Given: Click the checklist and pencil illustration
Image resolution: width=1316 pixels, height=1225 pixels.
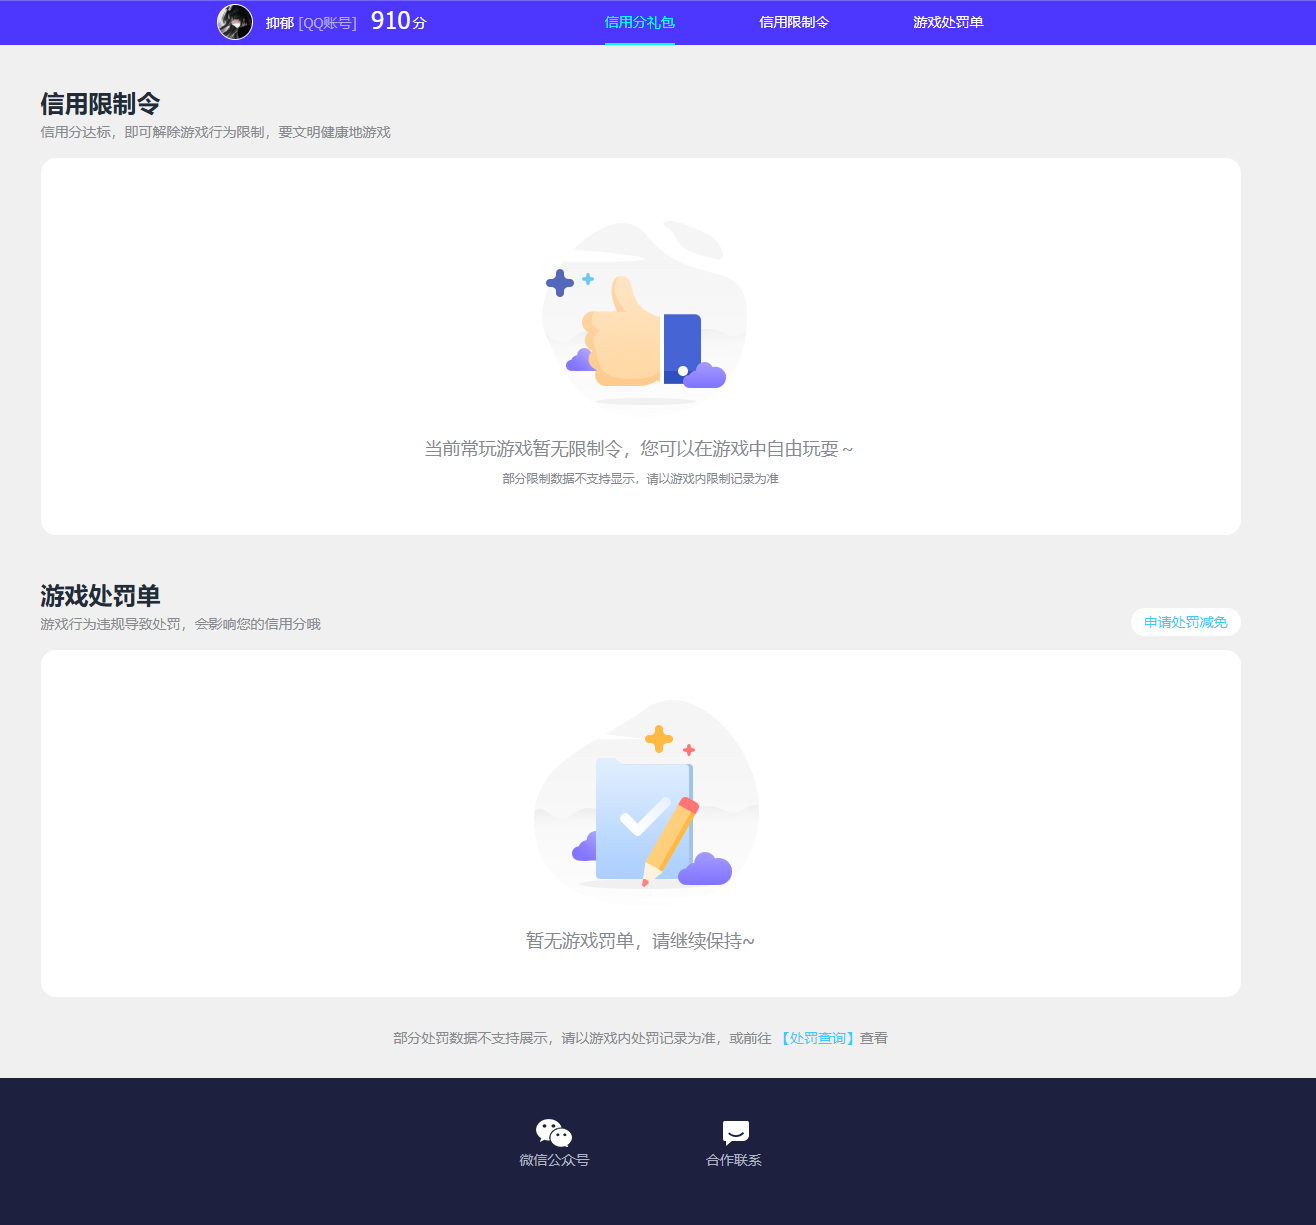Looking at the screenshot, I should click(x=645, y=800).
